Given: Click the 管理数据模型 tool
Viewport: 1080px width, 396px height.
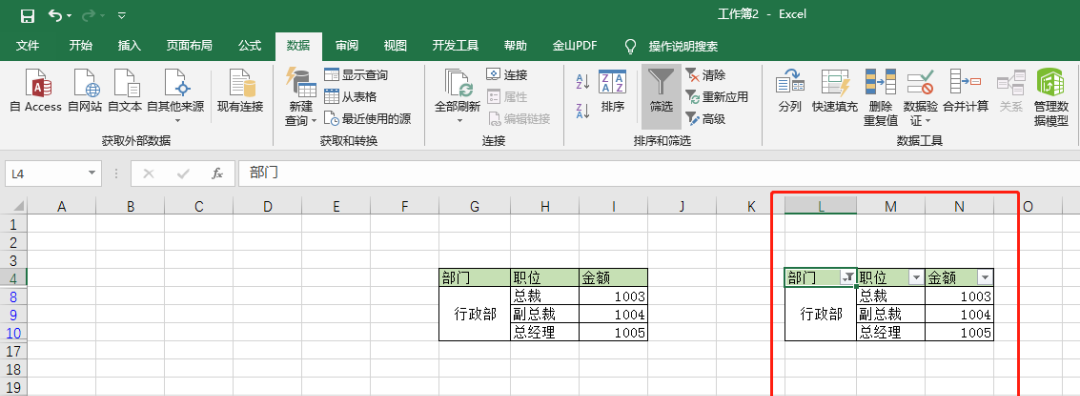Looking at the screenshot, I should tap(1050, 96).
